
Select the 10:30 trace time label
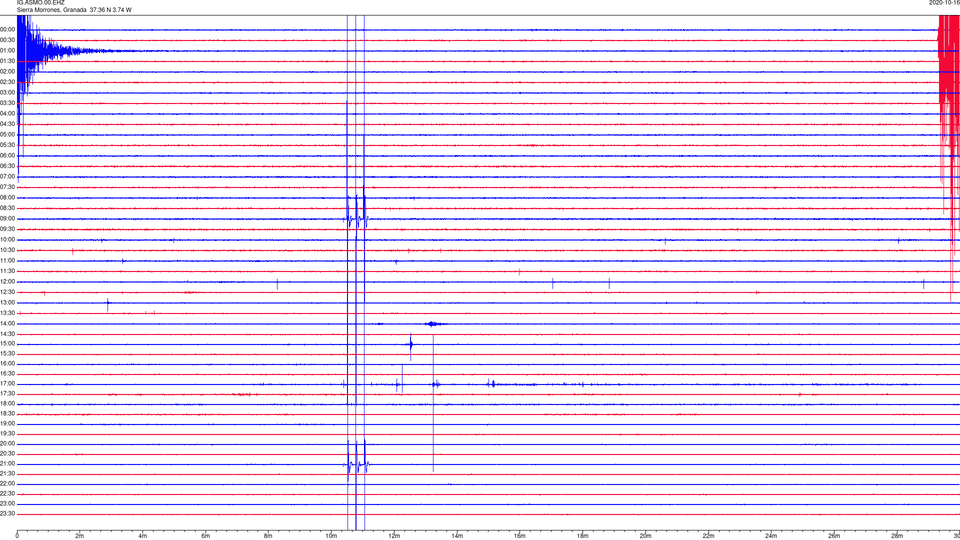point(8,250)
